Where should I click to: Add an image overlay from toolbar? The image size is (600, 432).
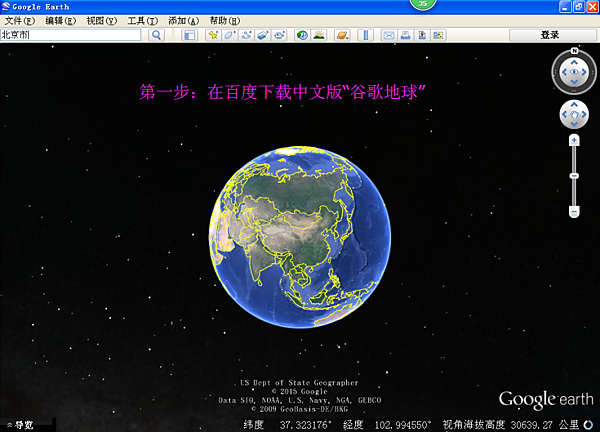[x=262, y=35]
